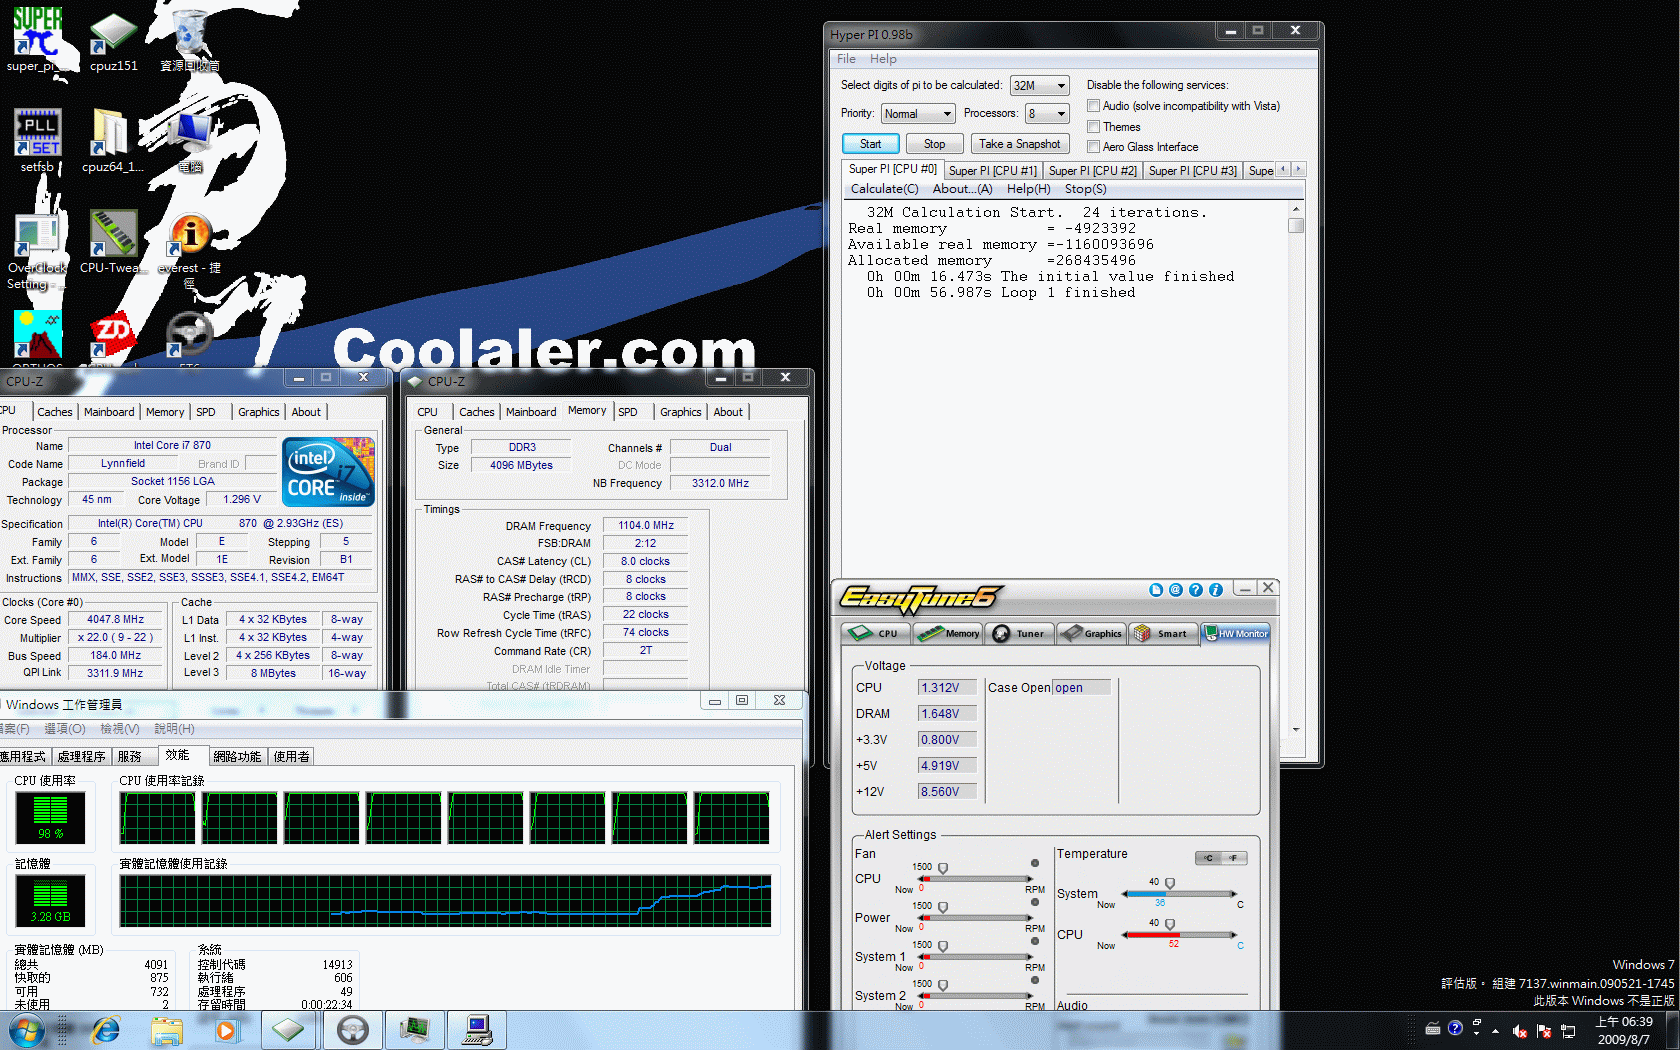Click the EasyTune6 help question mark icon
1680x1050 pixels.
(x=1195, y=590)
